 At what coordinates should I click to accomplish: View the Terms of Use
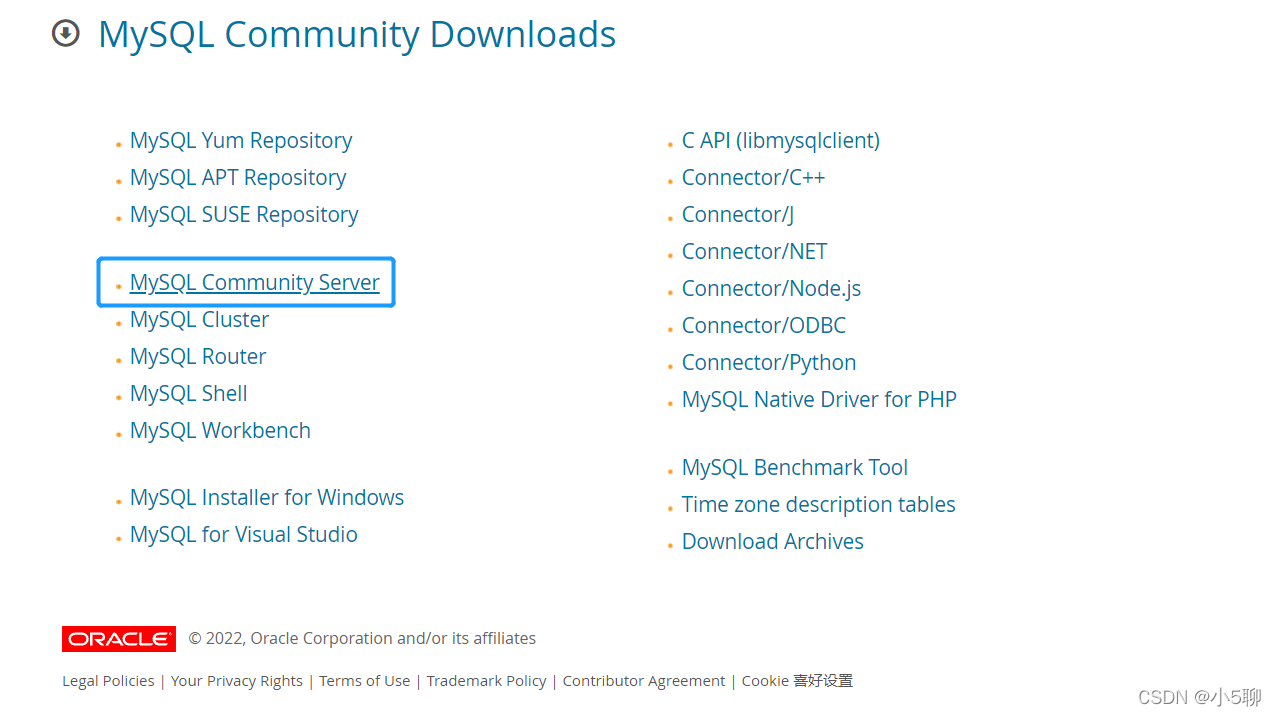365,681
